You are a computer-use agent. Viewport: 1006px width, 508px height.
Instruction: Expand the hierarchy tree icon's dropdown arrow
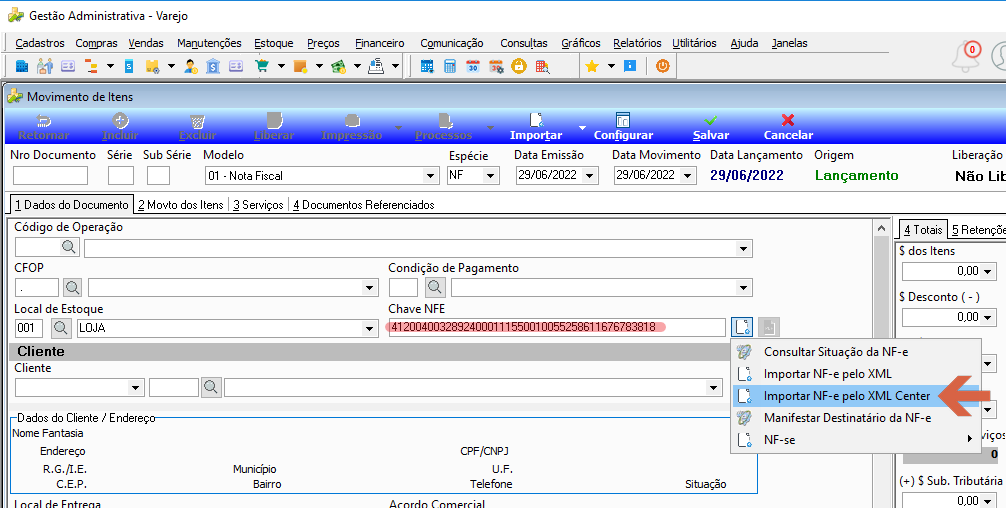pos(110,66)
